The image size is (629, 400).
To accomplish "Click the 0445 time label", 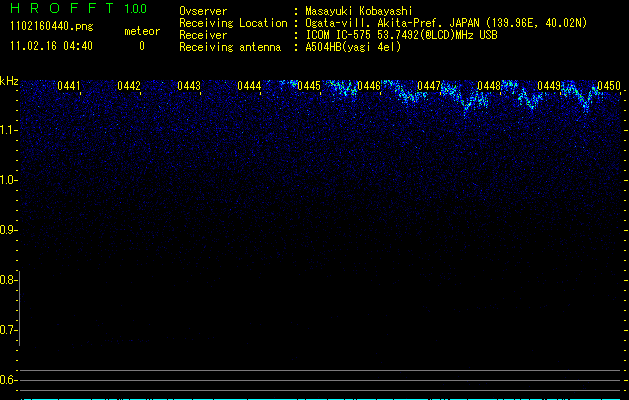I will (309, 86).
